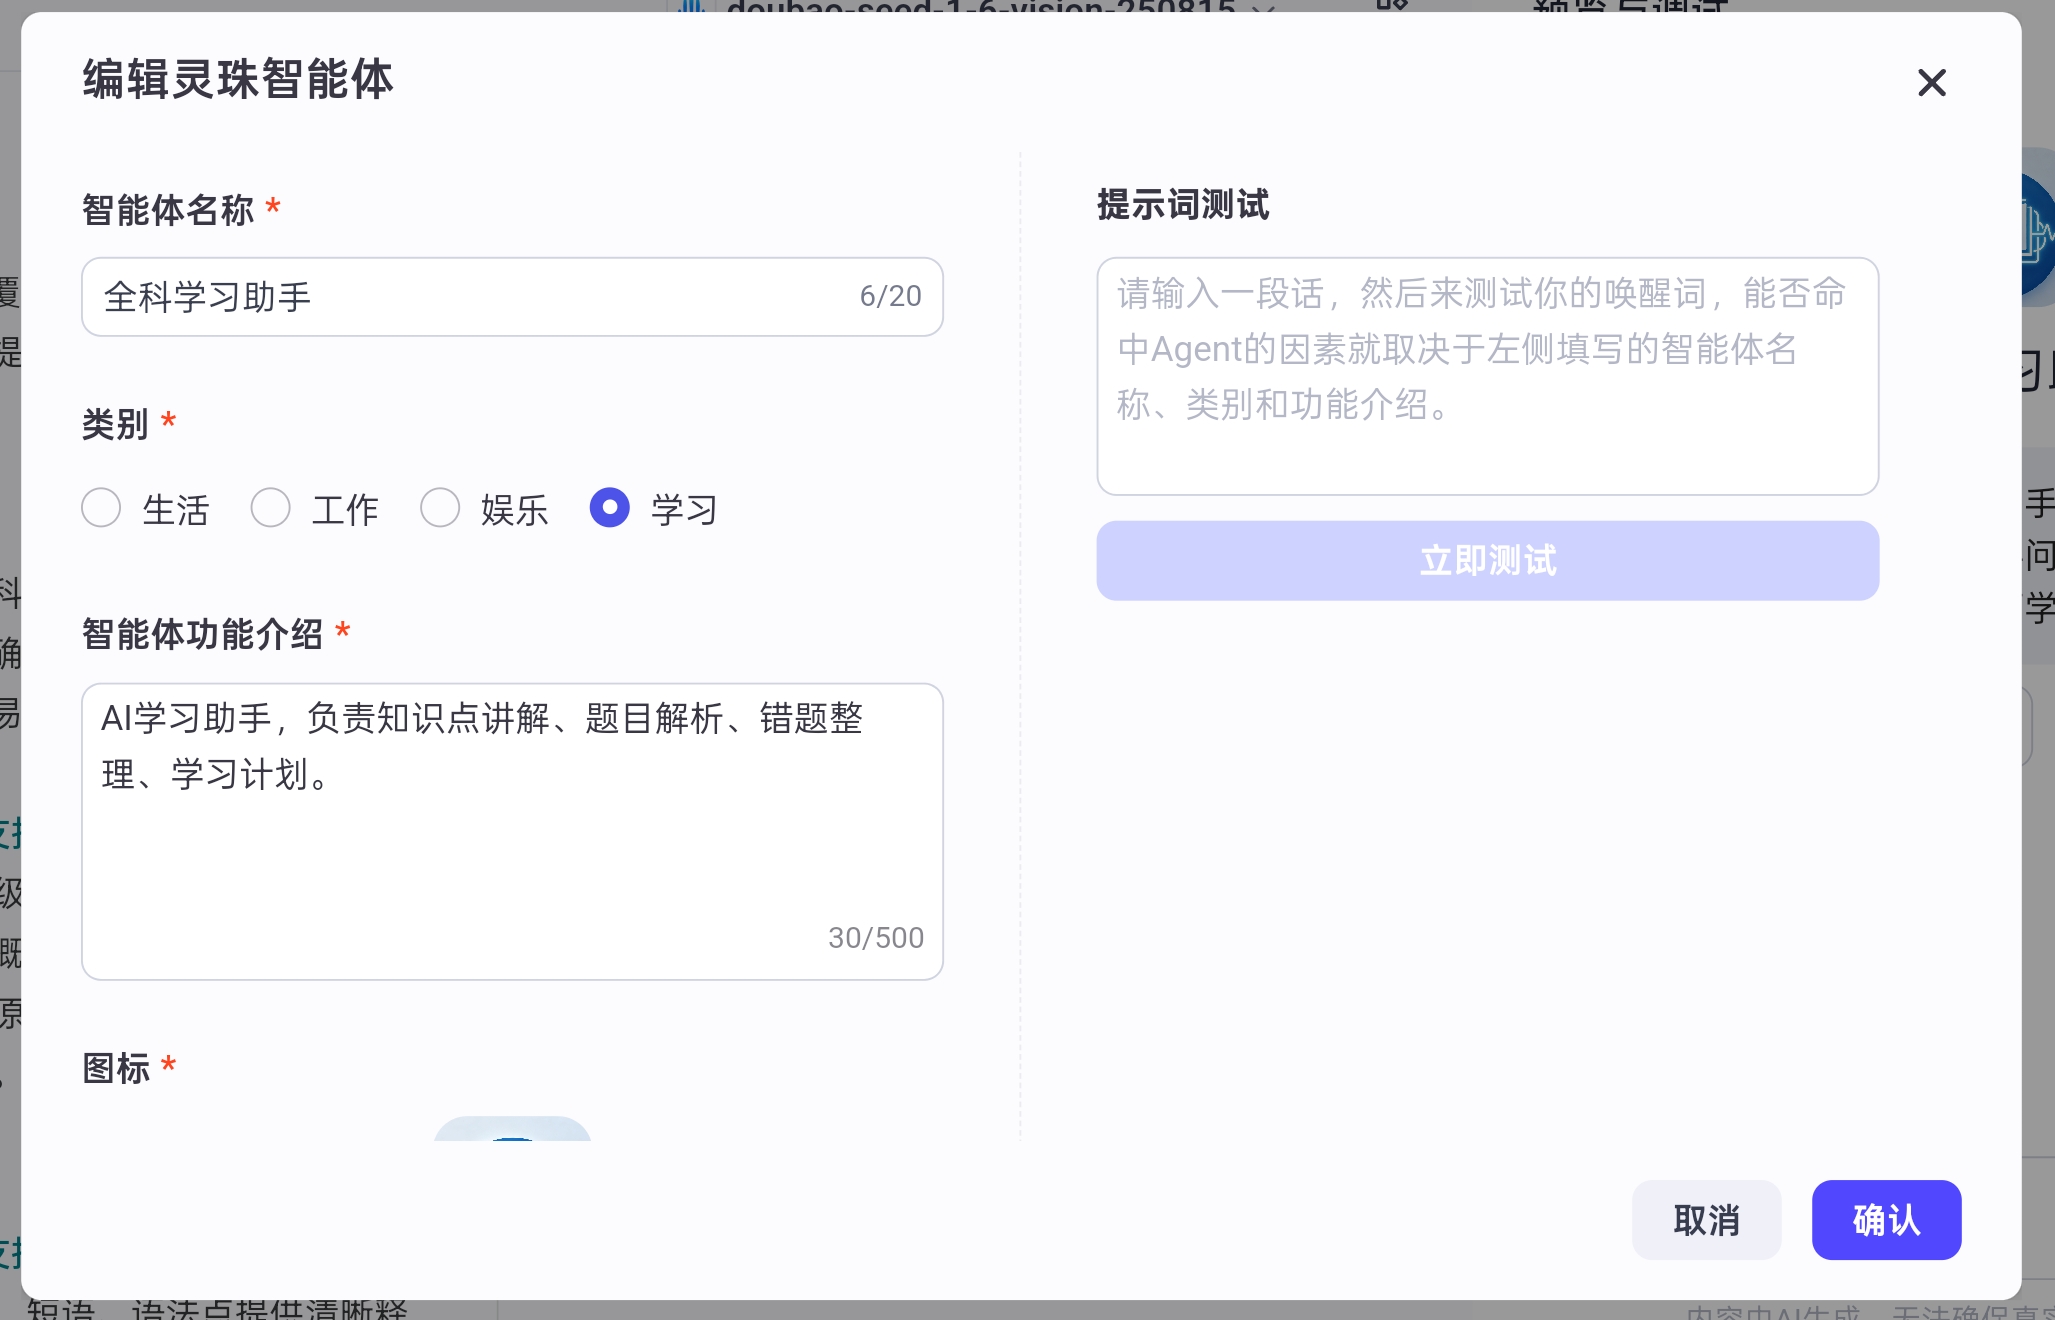Screen dimensions: 2055x1320
Task: Click the 30/500 counter in description box
Action: [x=875, y=938]
